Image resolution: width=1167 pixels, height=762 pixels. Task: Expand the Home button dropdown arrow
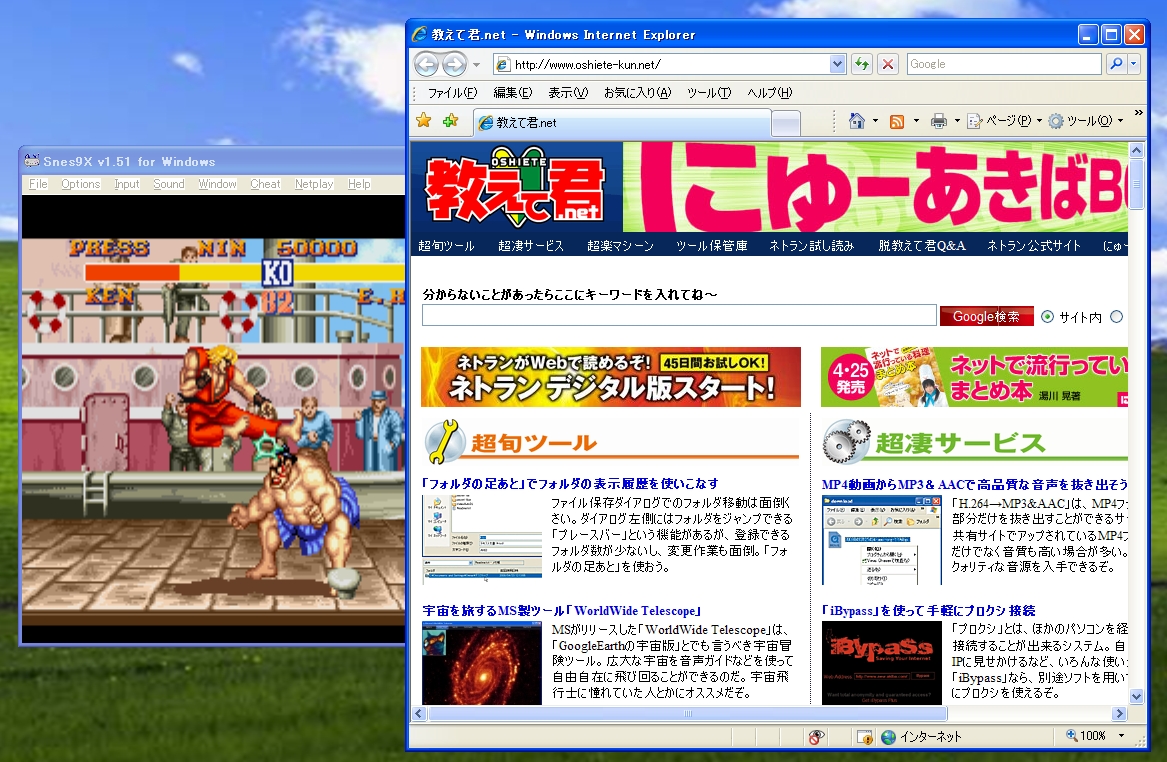click(875, 121)
